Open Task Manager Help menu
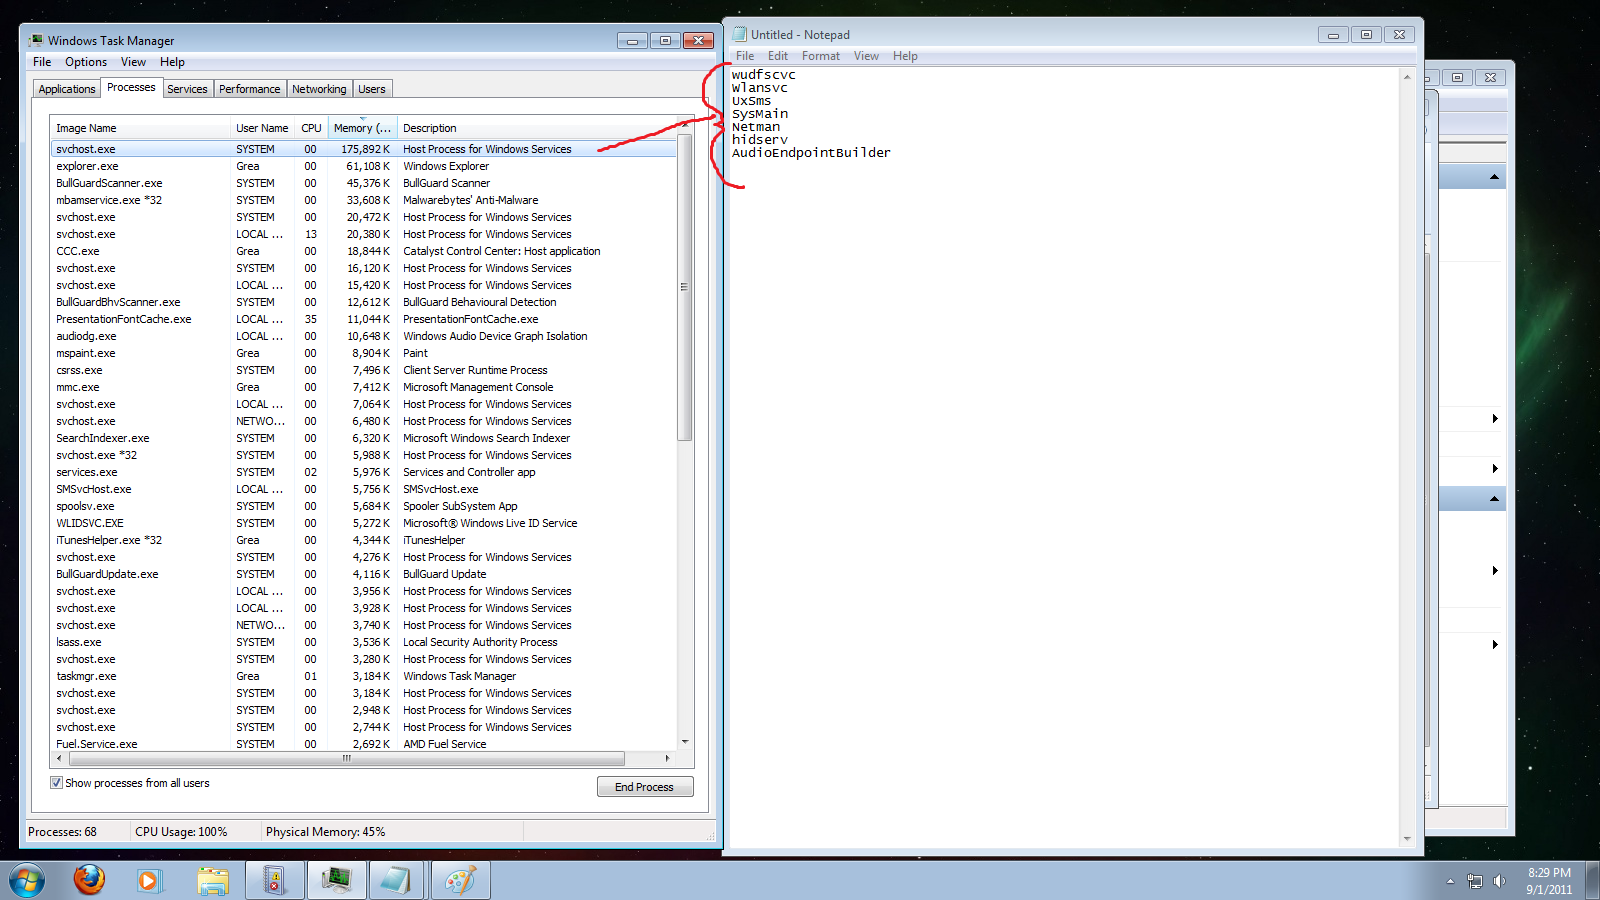 point(172,62)
